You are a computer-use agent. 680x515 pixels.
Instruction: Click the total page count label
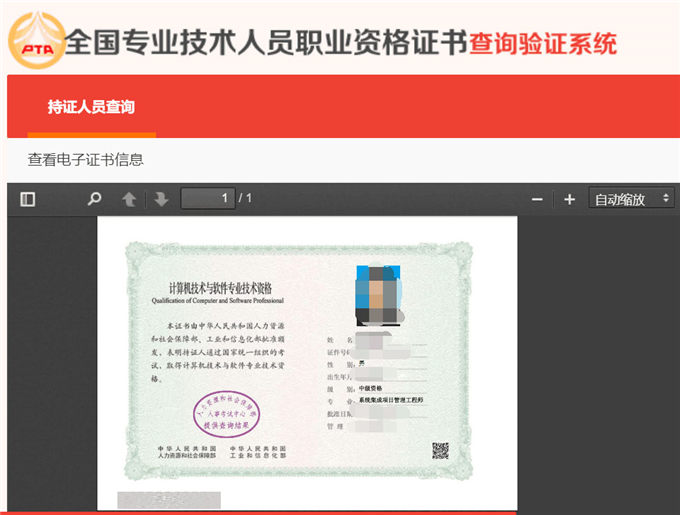245,199
